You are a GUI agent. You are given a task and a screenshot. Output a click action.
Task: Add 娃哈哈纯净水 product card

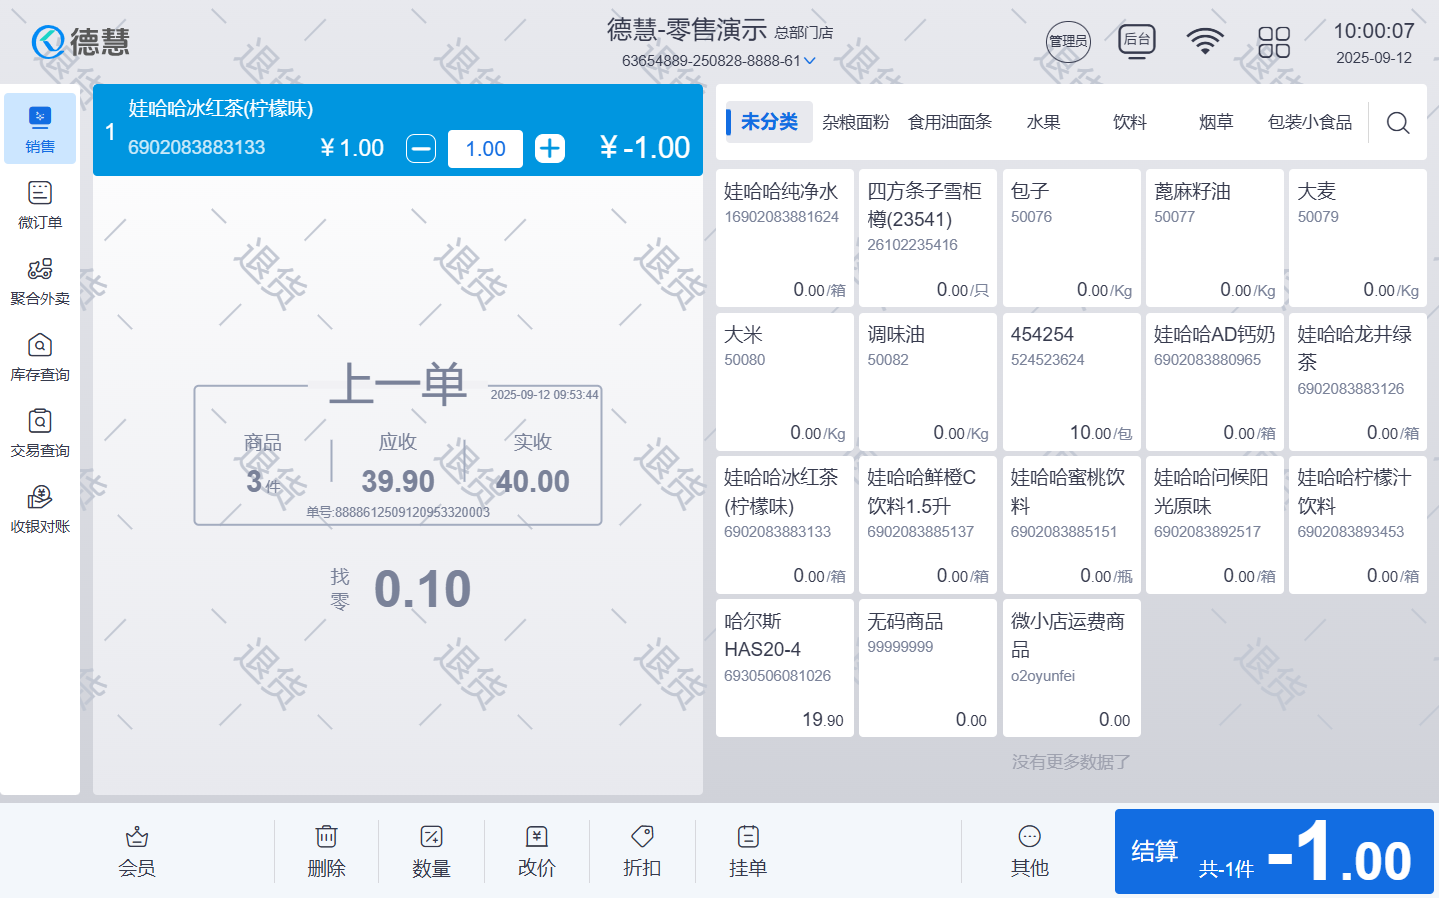pos(785,238)
